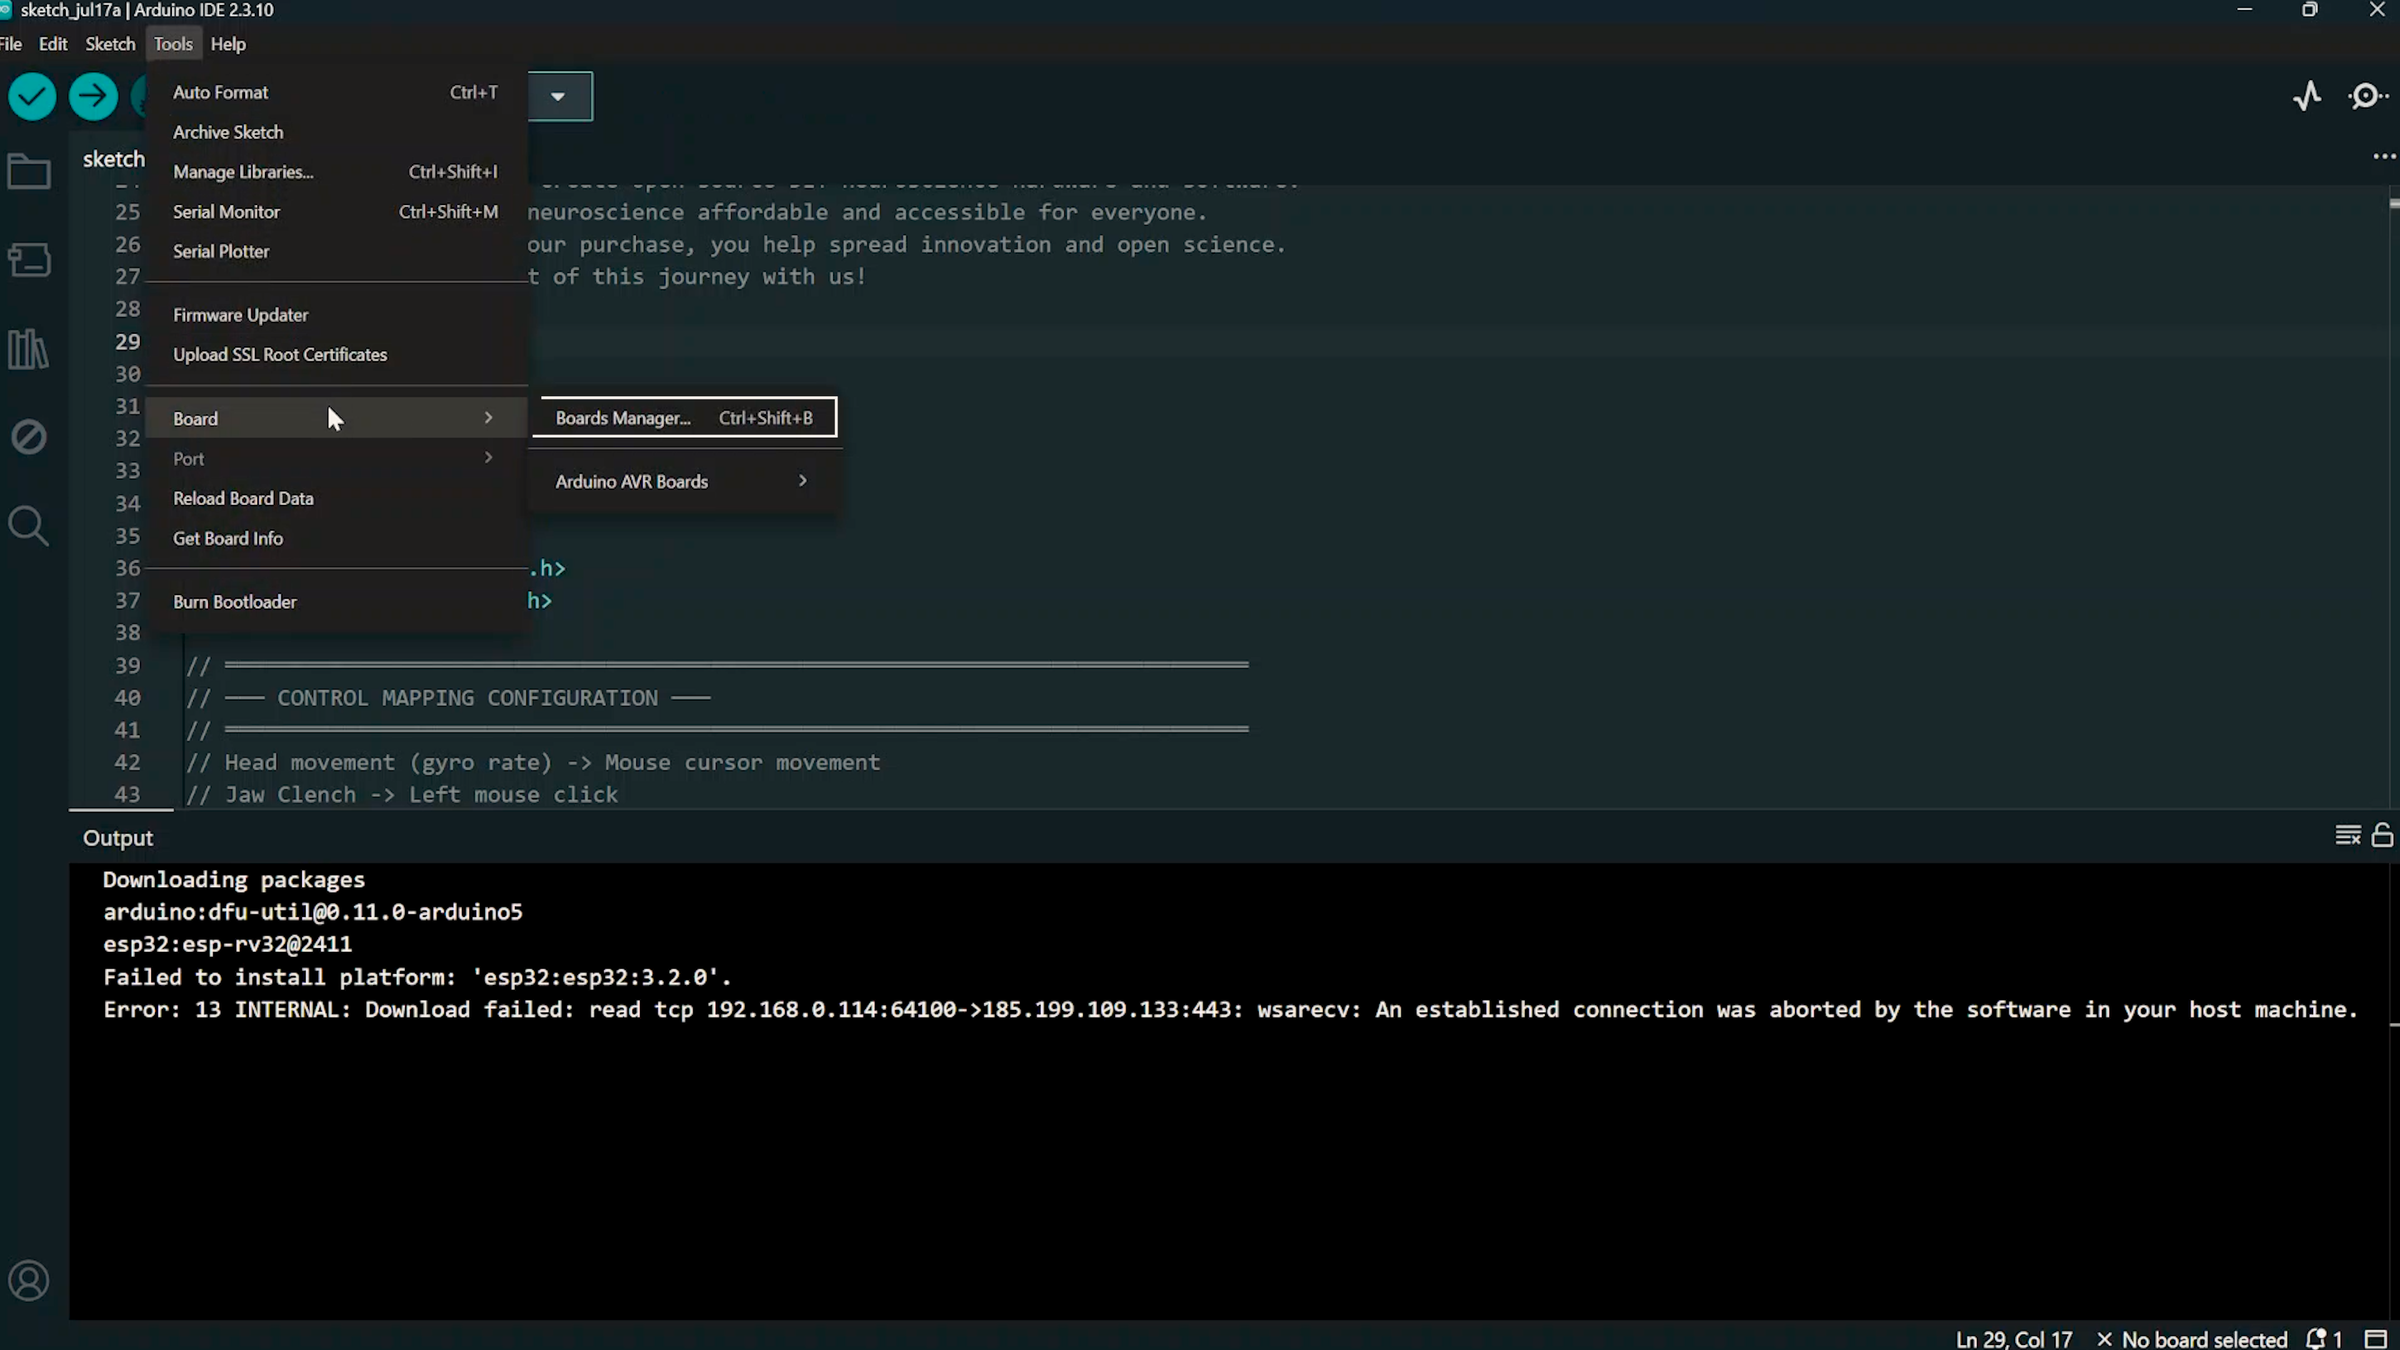
Task: Click arduino:dfu-util@0.11.0-arduino5 output line
Action: 312,912
